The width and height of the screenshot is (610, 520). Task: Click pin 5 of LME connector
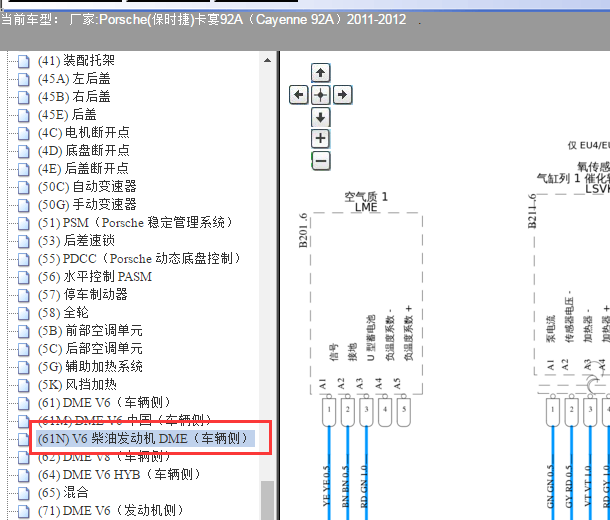404,410
